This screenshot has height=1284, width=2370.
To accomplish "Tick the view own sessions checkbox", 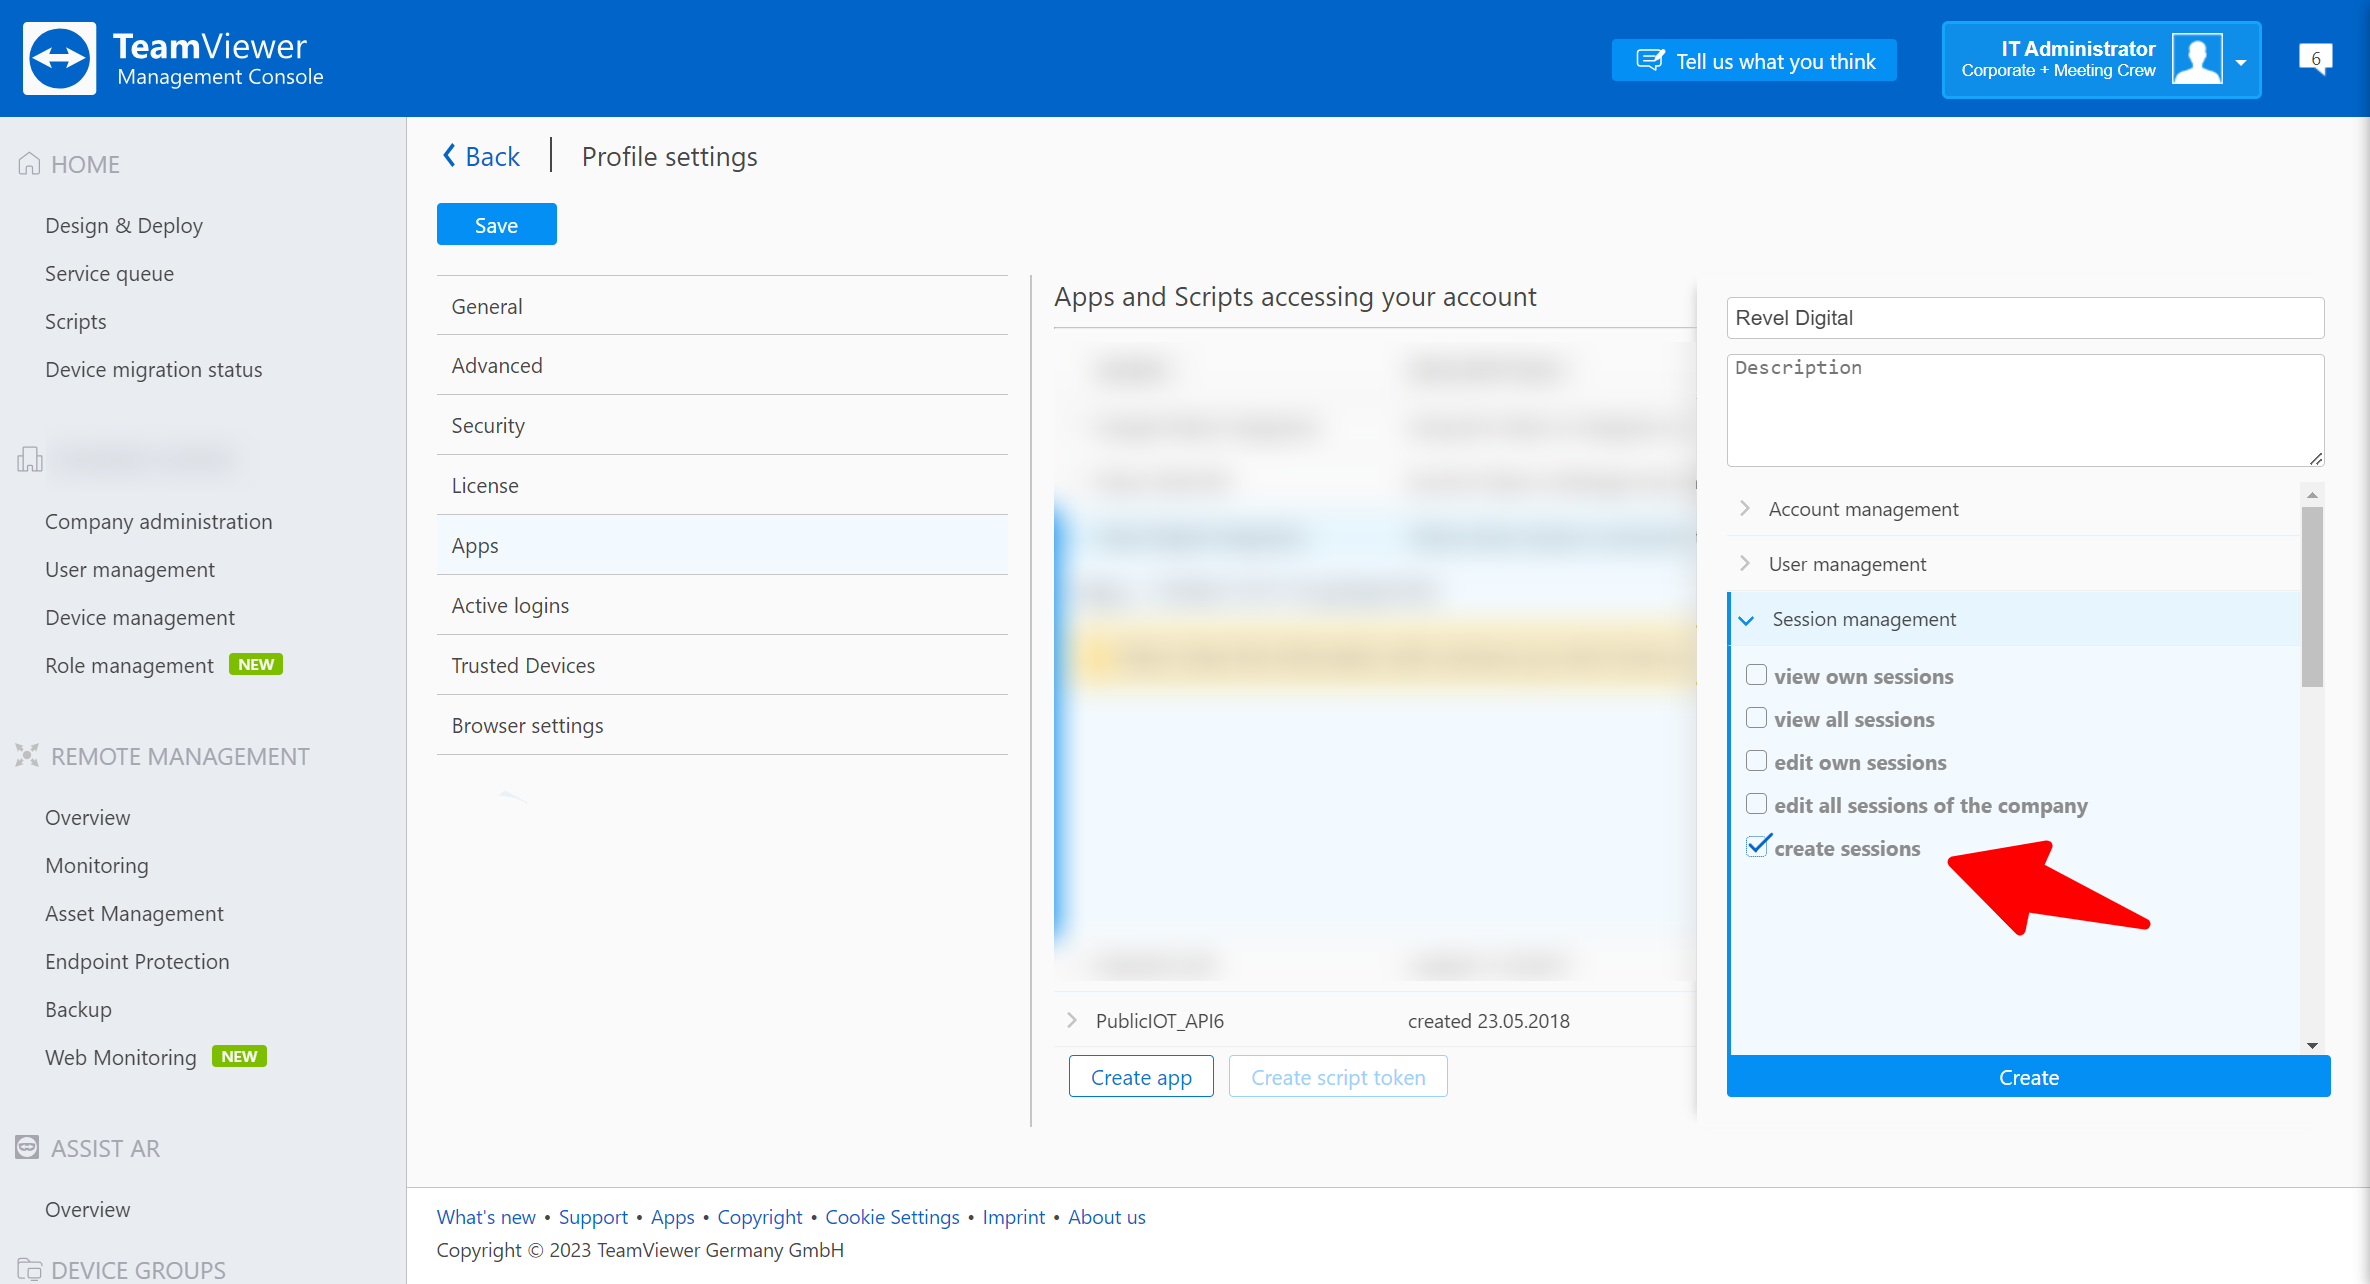I will tap(1756, 675).
